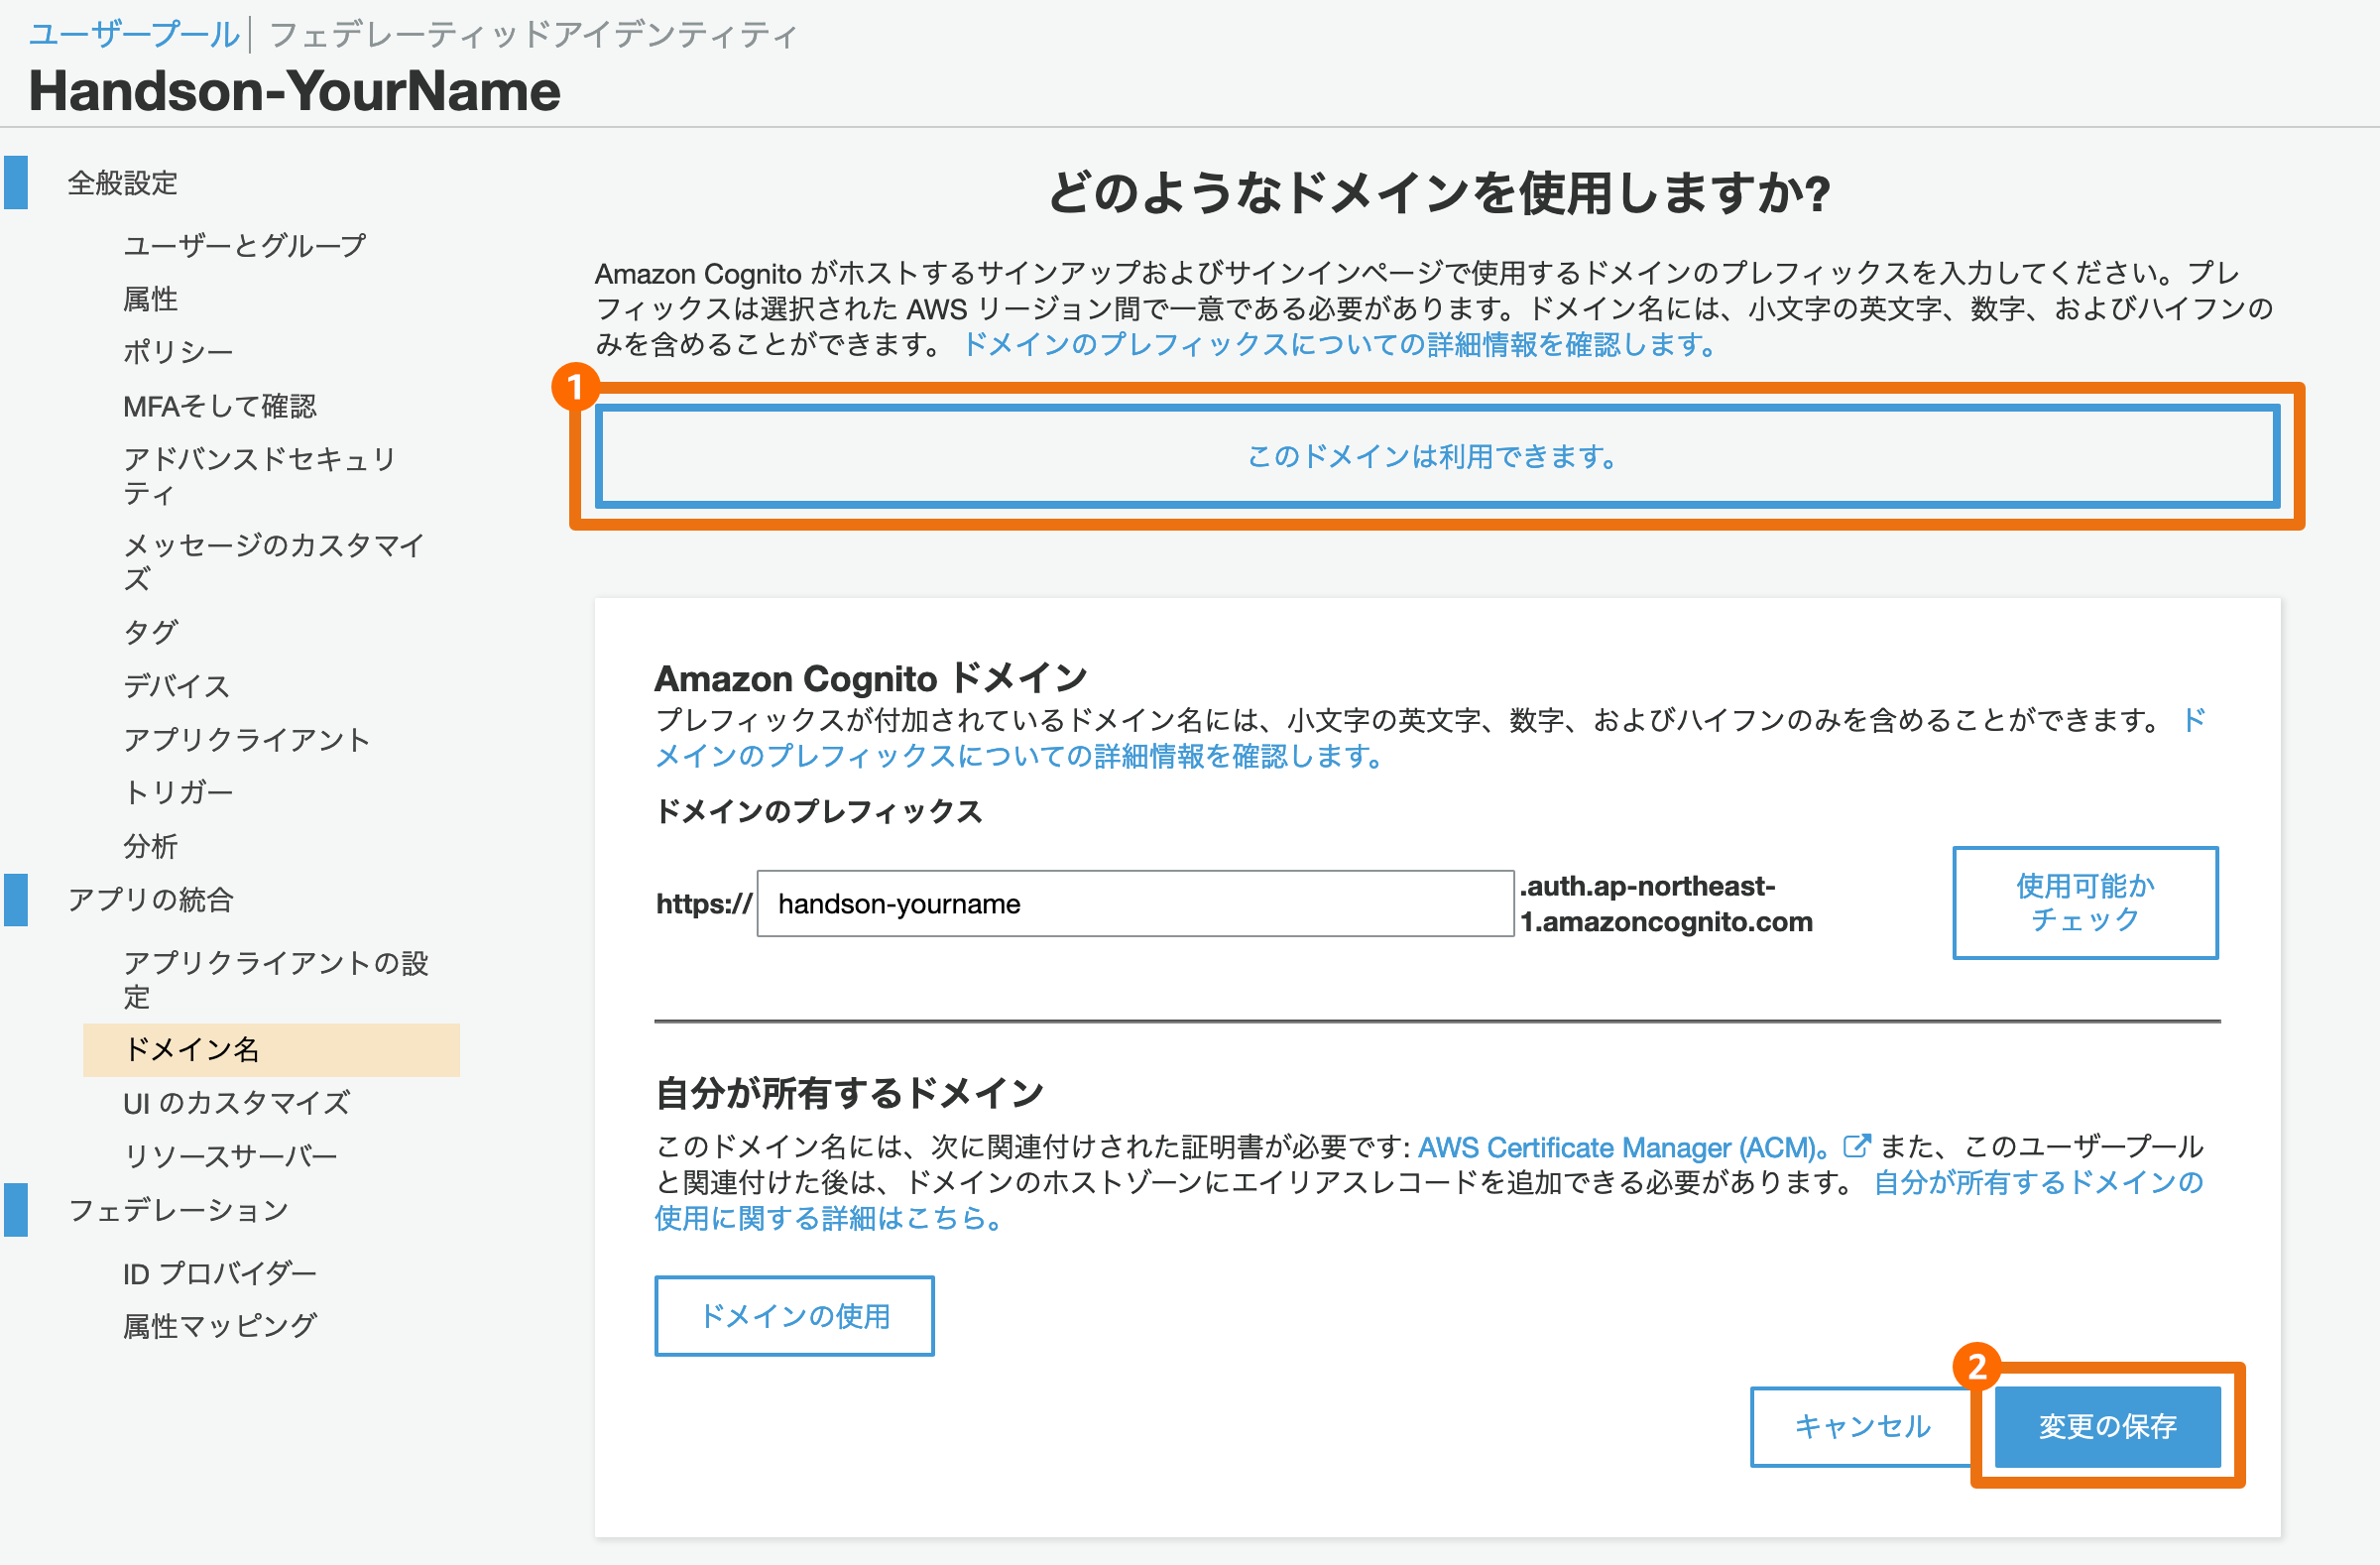Image resolution: width=2380 pixels, height=1565 pixels.
Task: Open MFAそして確認 settings
Action: 219,406
